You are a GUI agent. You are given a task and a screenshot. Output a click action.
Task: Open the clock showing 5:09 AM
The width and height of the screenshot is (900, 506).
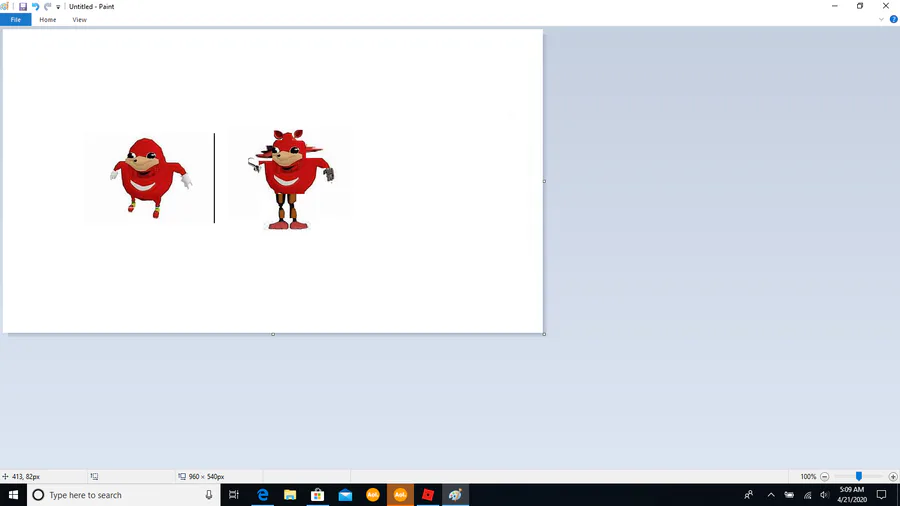pos(852,495)
